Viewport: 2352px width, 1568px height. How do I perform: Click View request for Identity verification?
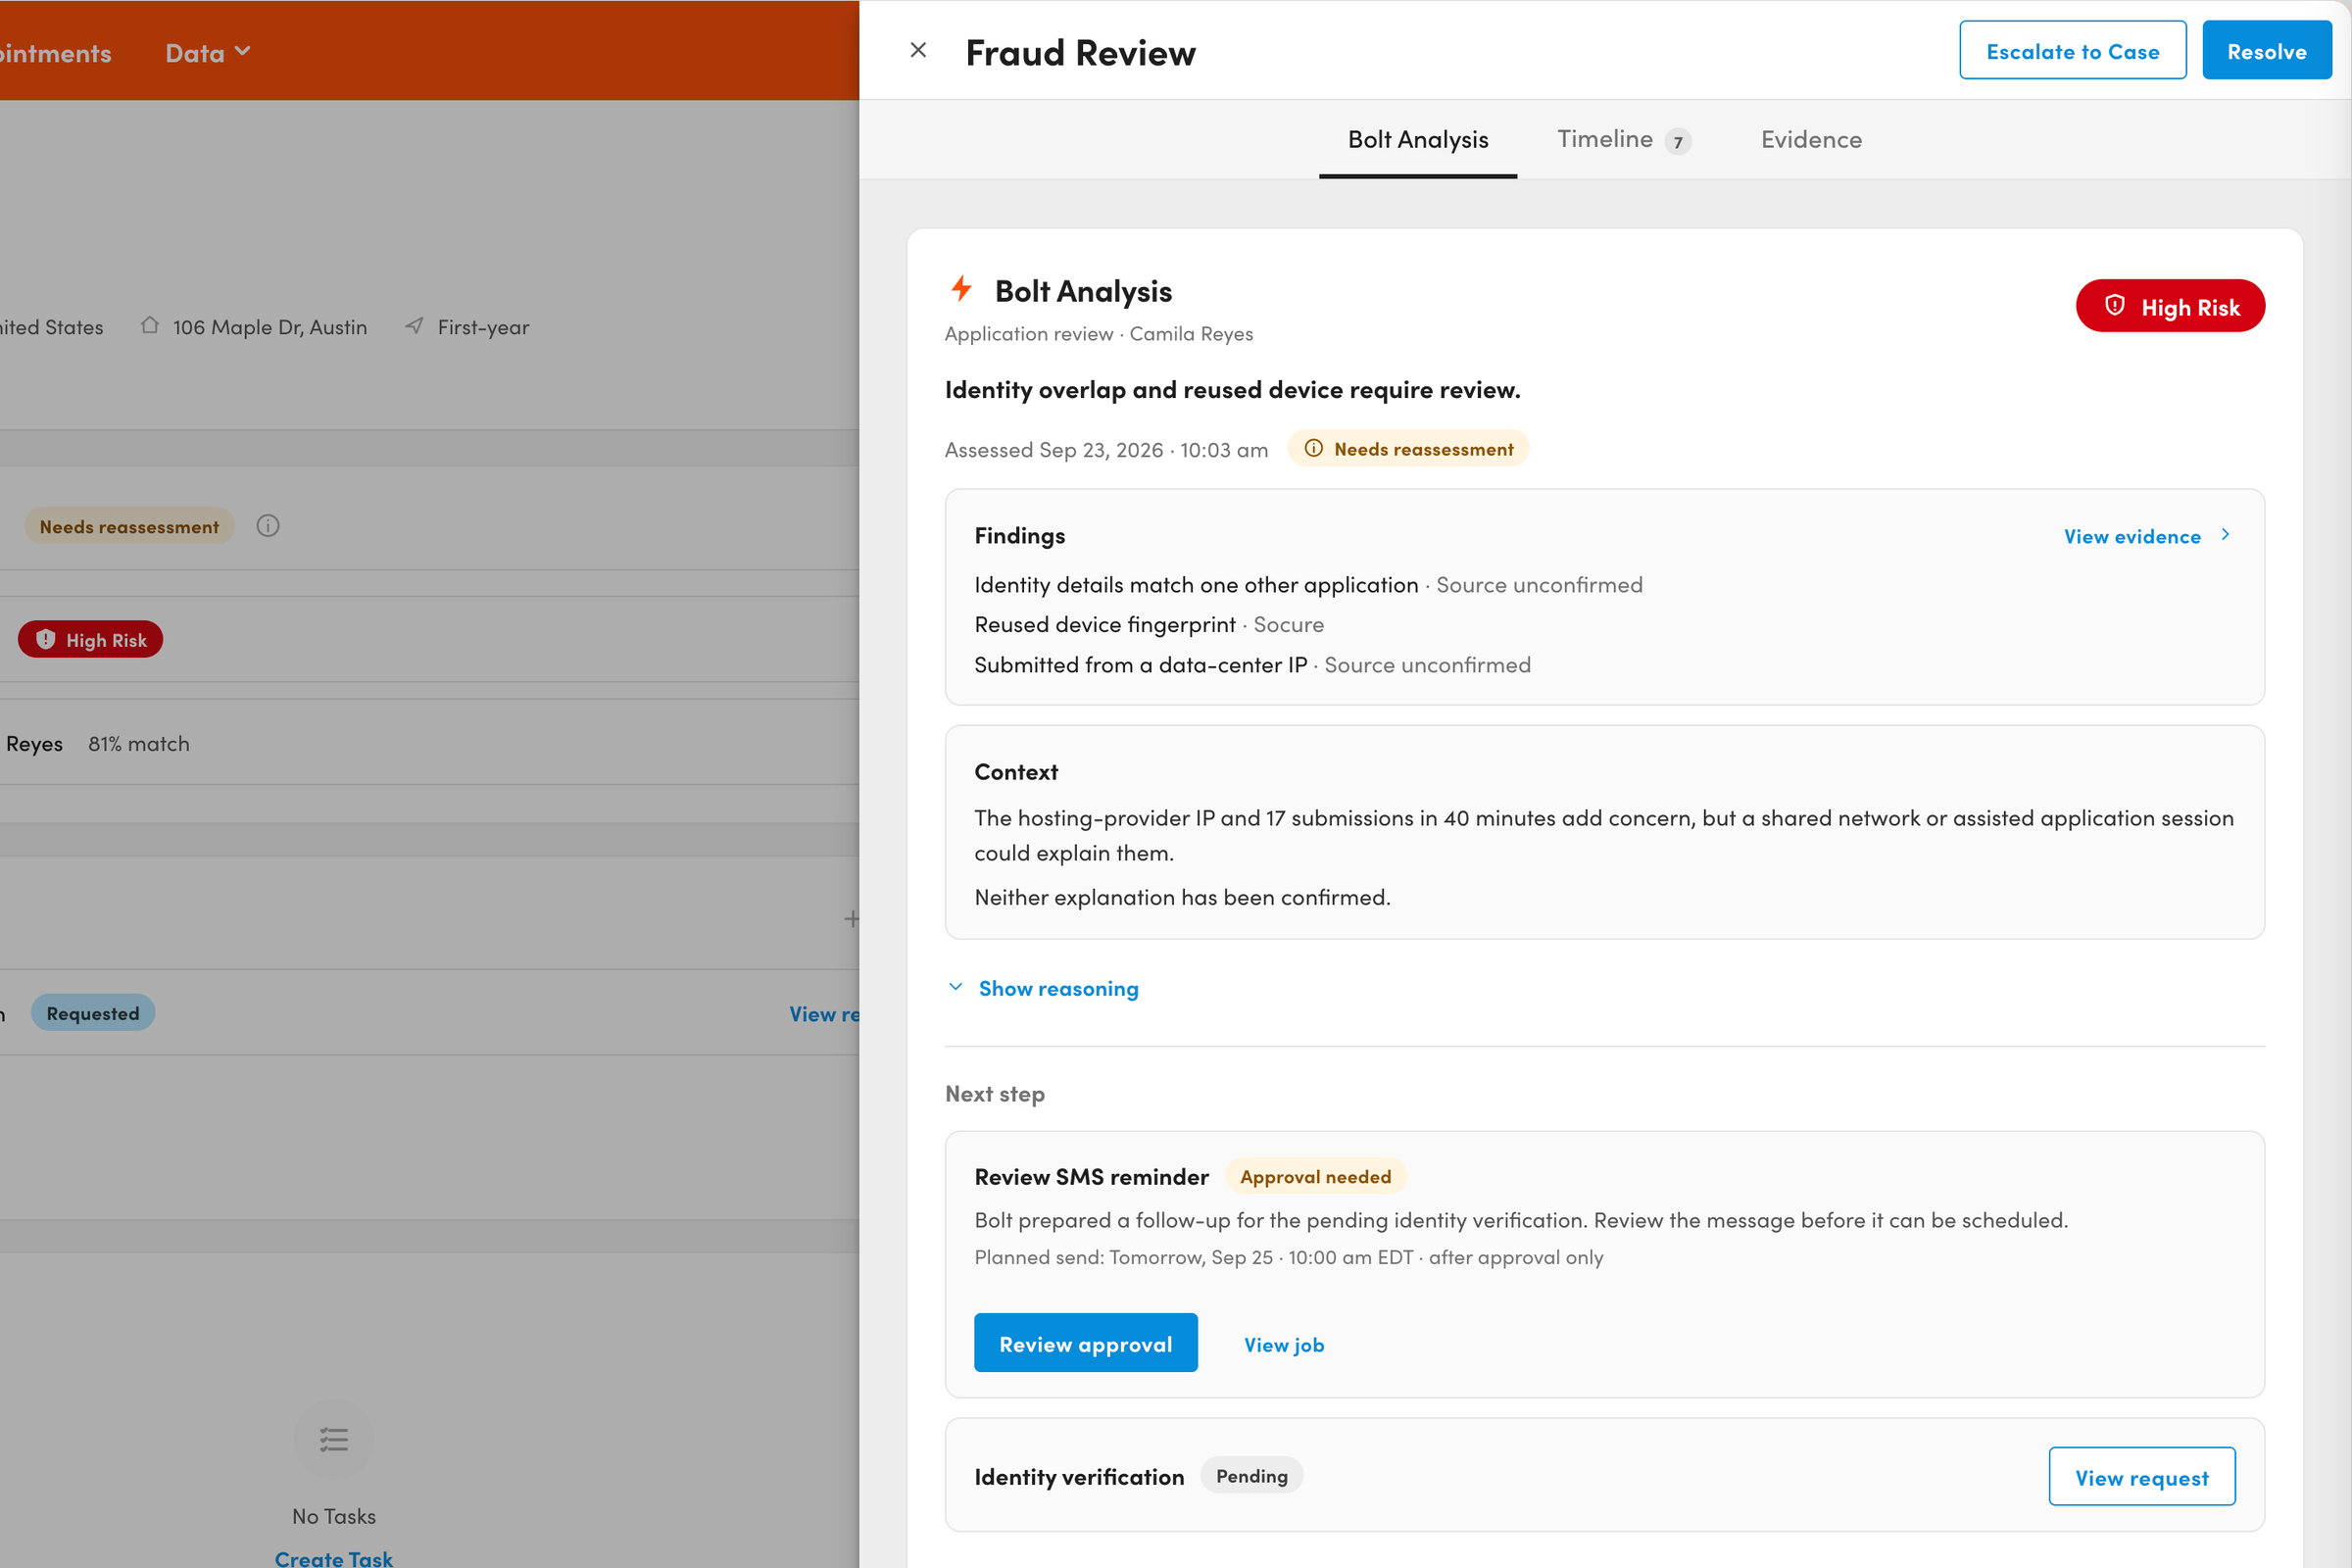(2142, 1476)
